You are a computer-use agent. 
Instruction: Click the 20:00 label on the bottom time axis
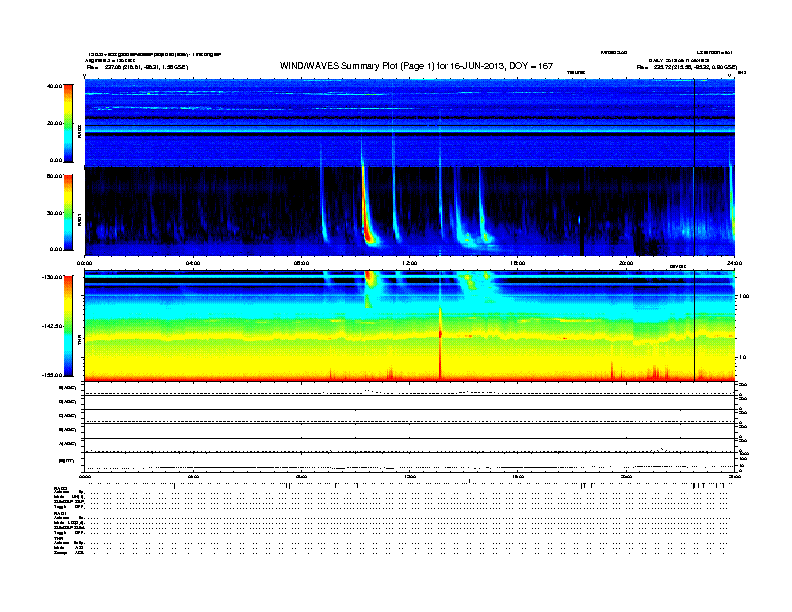(626, 476)
